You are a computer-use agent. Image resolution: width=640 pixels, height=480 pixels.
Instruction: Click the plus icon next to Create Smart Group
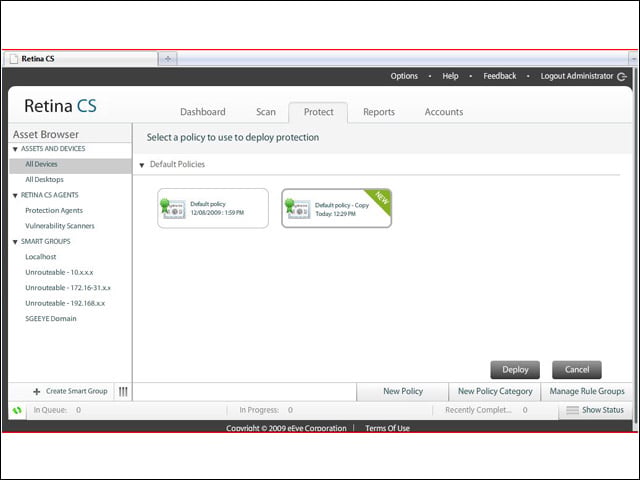tap(37, 391)
